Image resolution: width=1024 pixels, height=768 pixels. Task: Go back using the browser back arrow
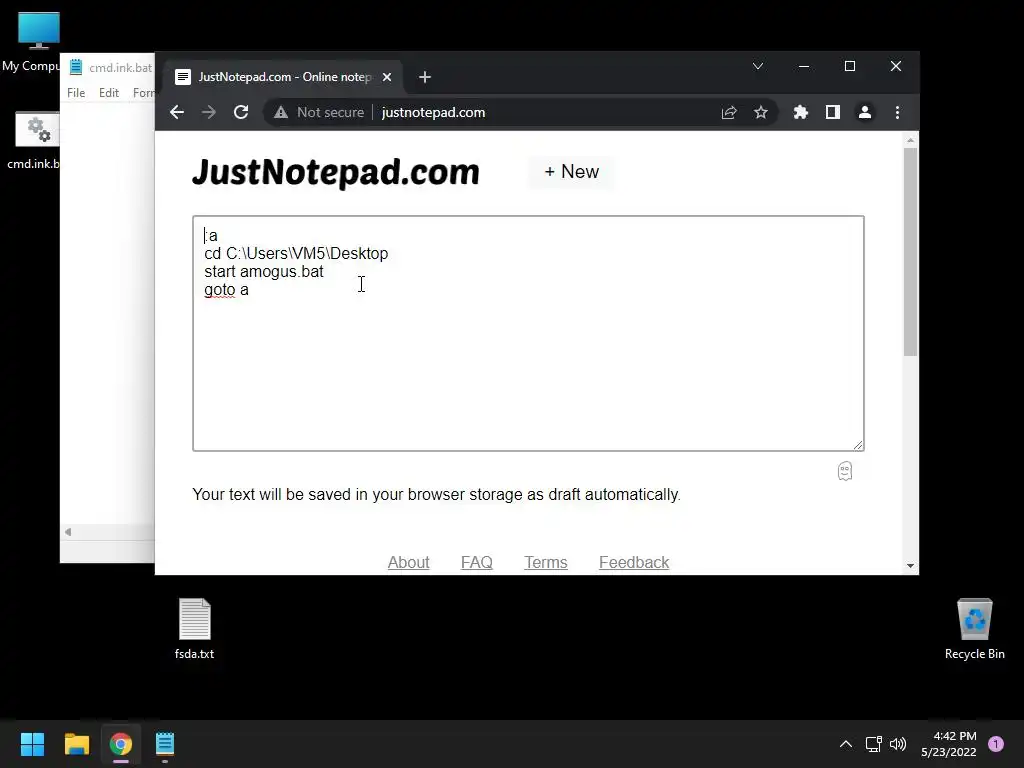pyautogui.click(x=176, y=112)
